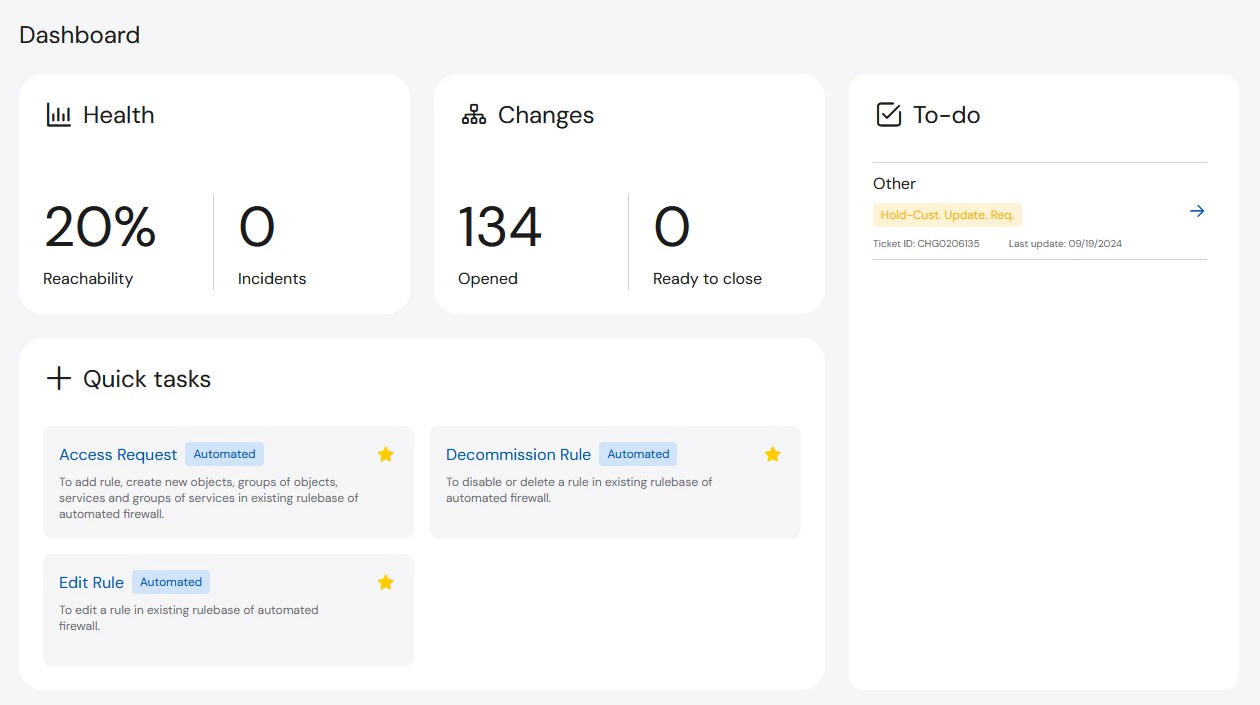Click the Changes card heading
The width and height of the screenshot is (1260, 705).
(x=546, y=115)
